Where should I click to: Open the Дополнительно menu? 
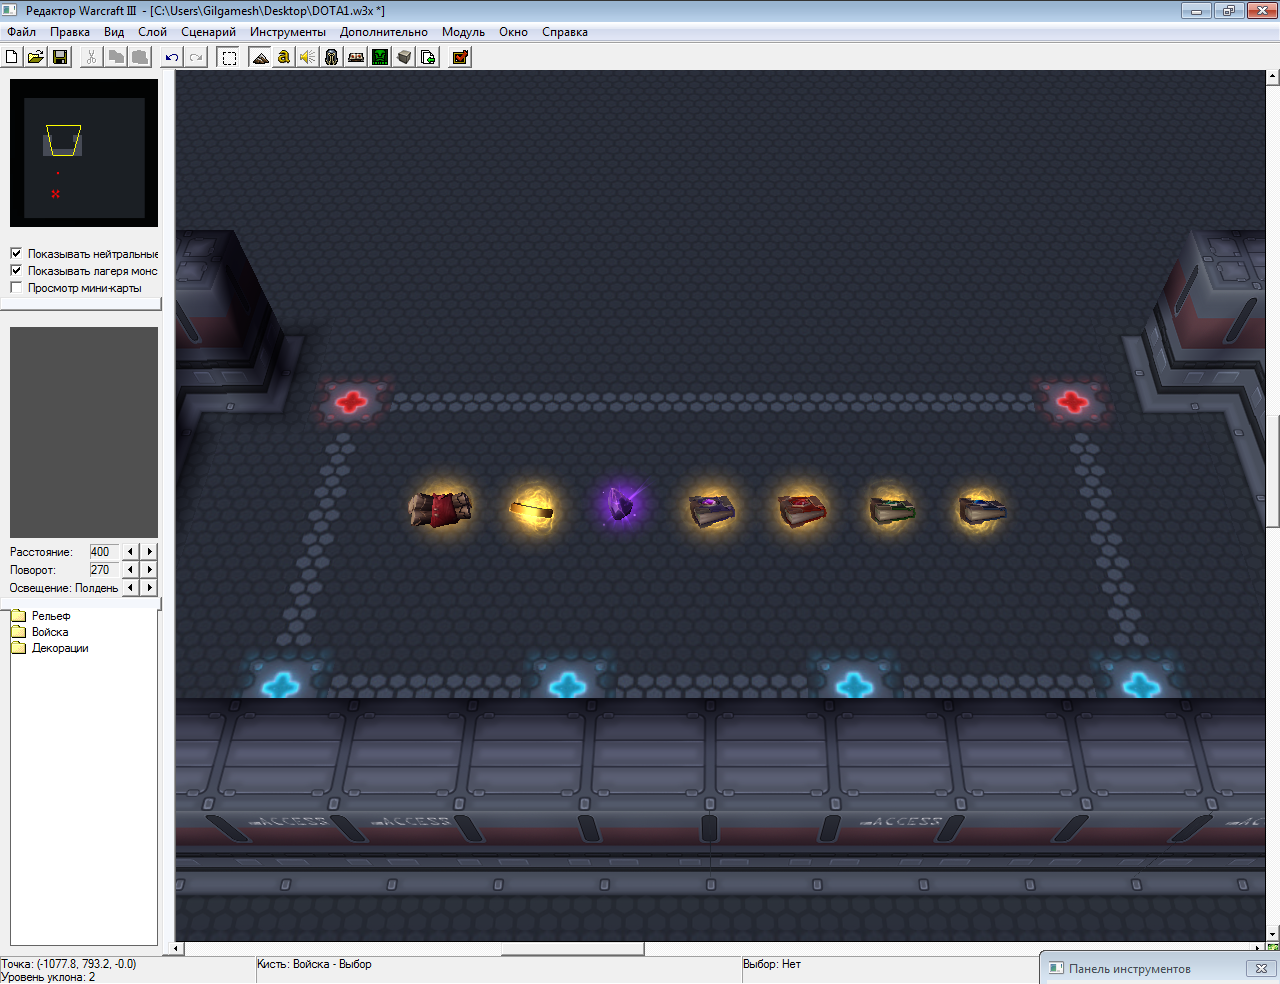pyautogui.click(x=384, y=32)
